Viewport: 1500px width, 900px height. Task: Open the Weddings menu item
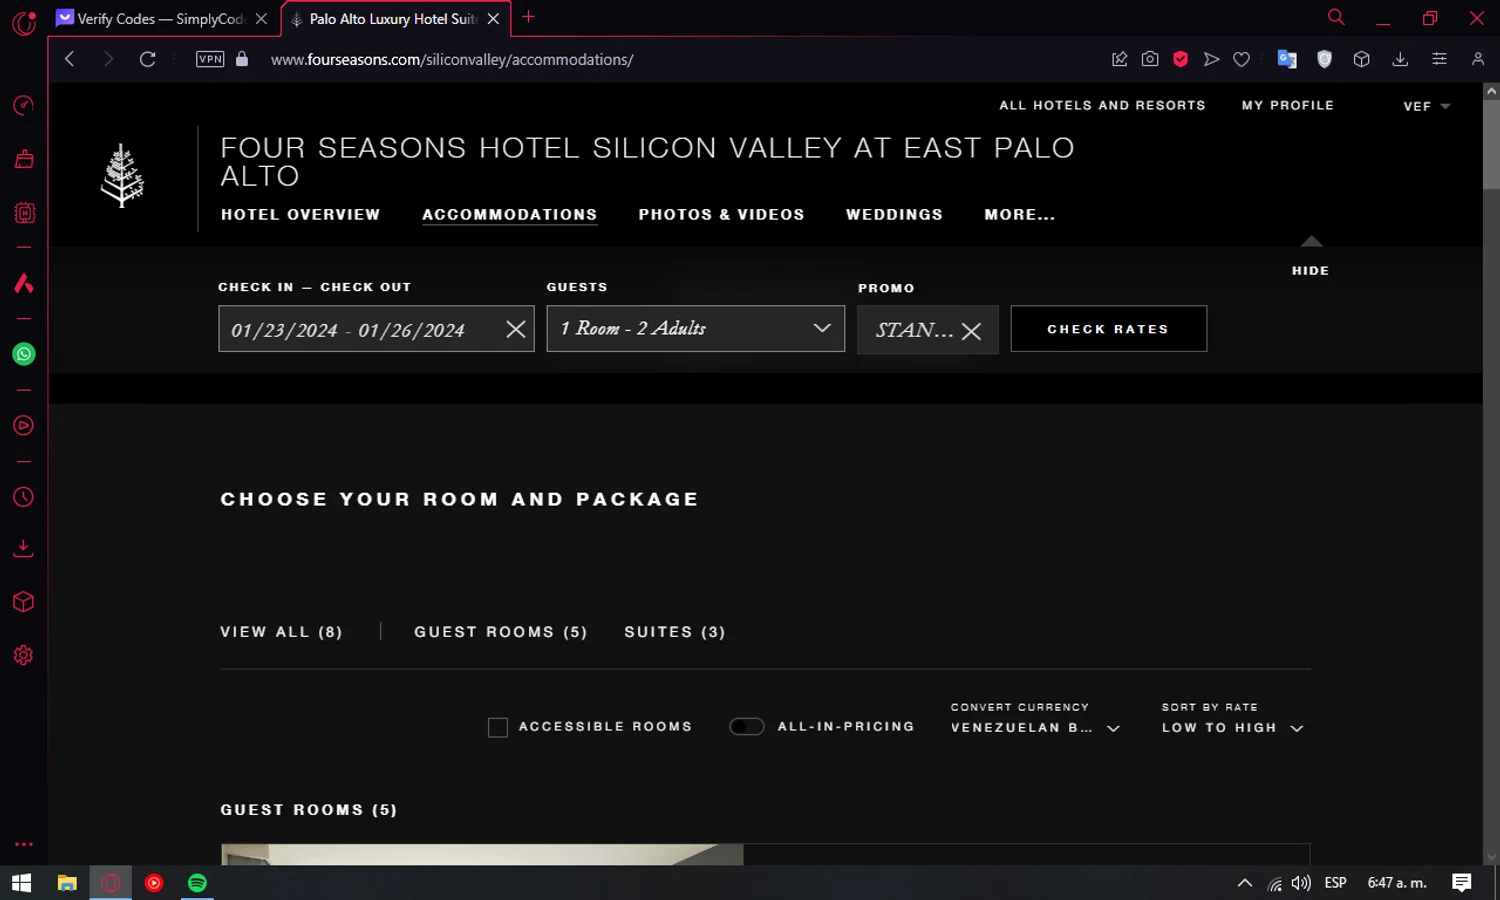894,214
